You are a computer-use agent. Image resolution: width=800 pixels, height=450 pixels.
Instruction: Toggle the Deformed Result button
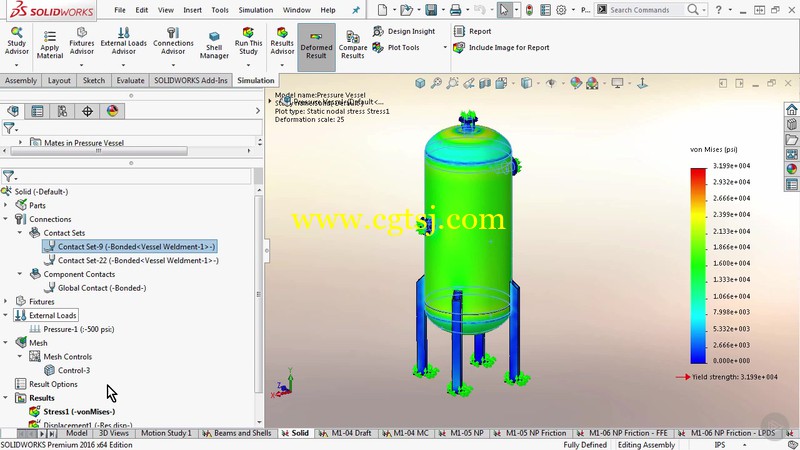316,46
